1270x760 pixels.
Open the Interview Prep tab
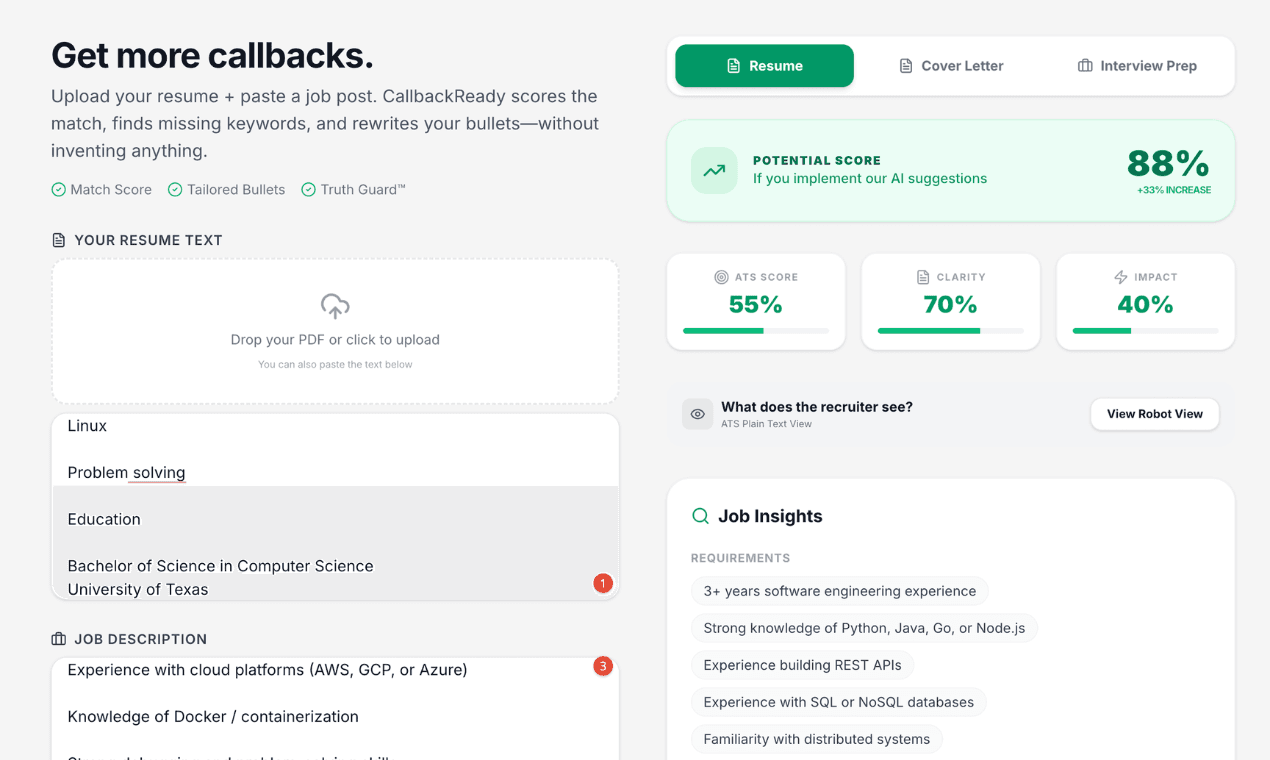[x=1137, y=65]
